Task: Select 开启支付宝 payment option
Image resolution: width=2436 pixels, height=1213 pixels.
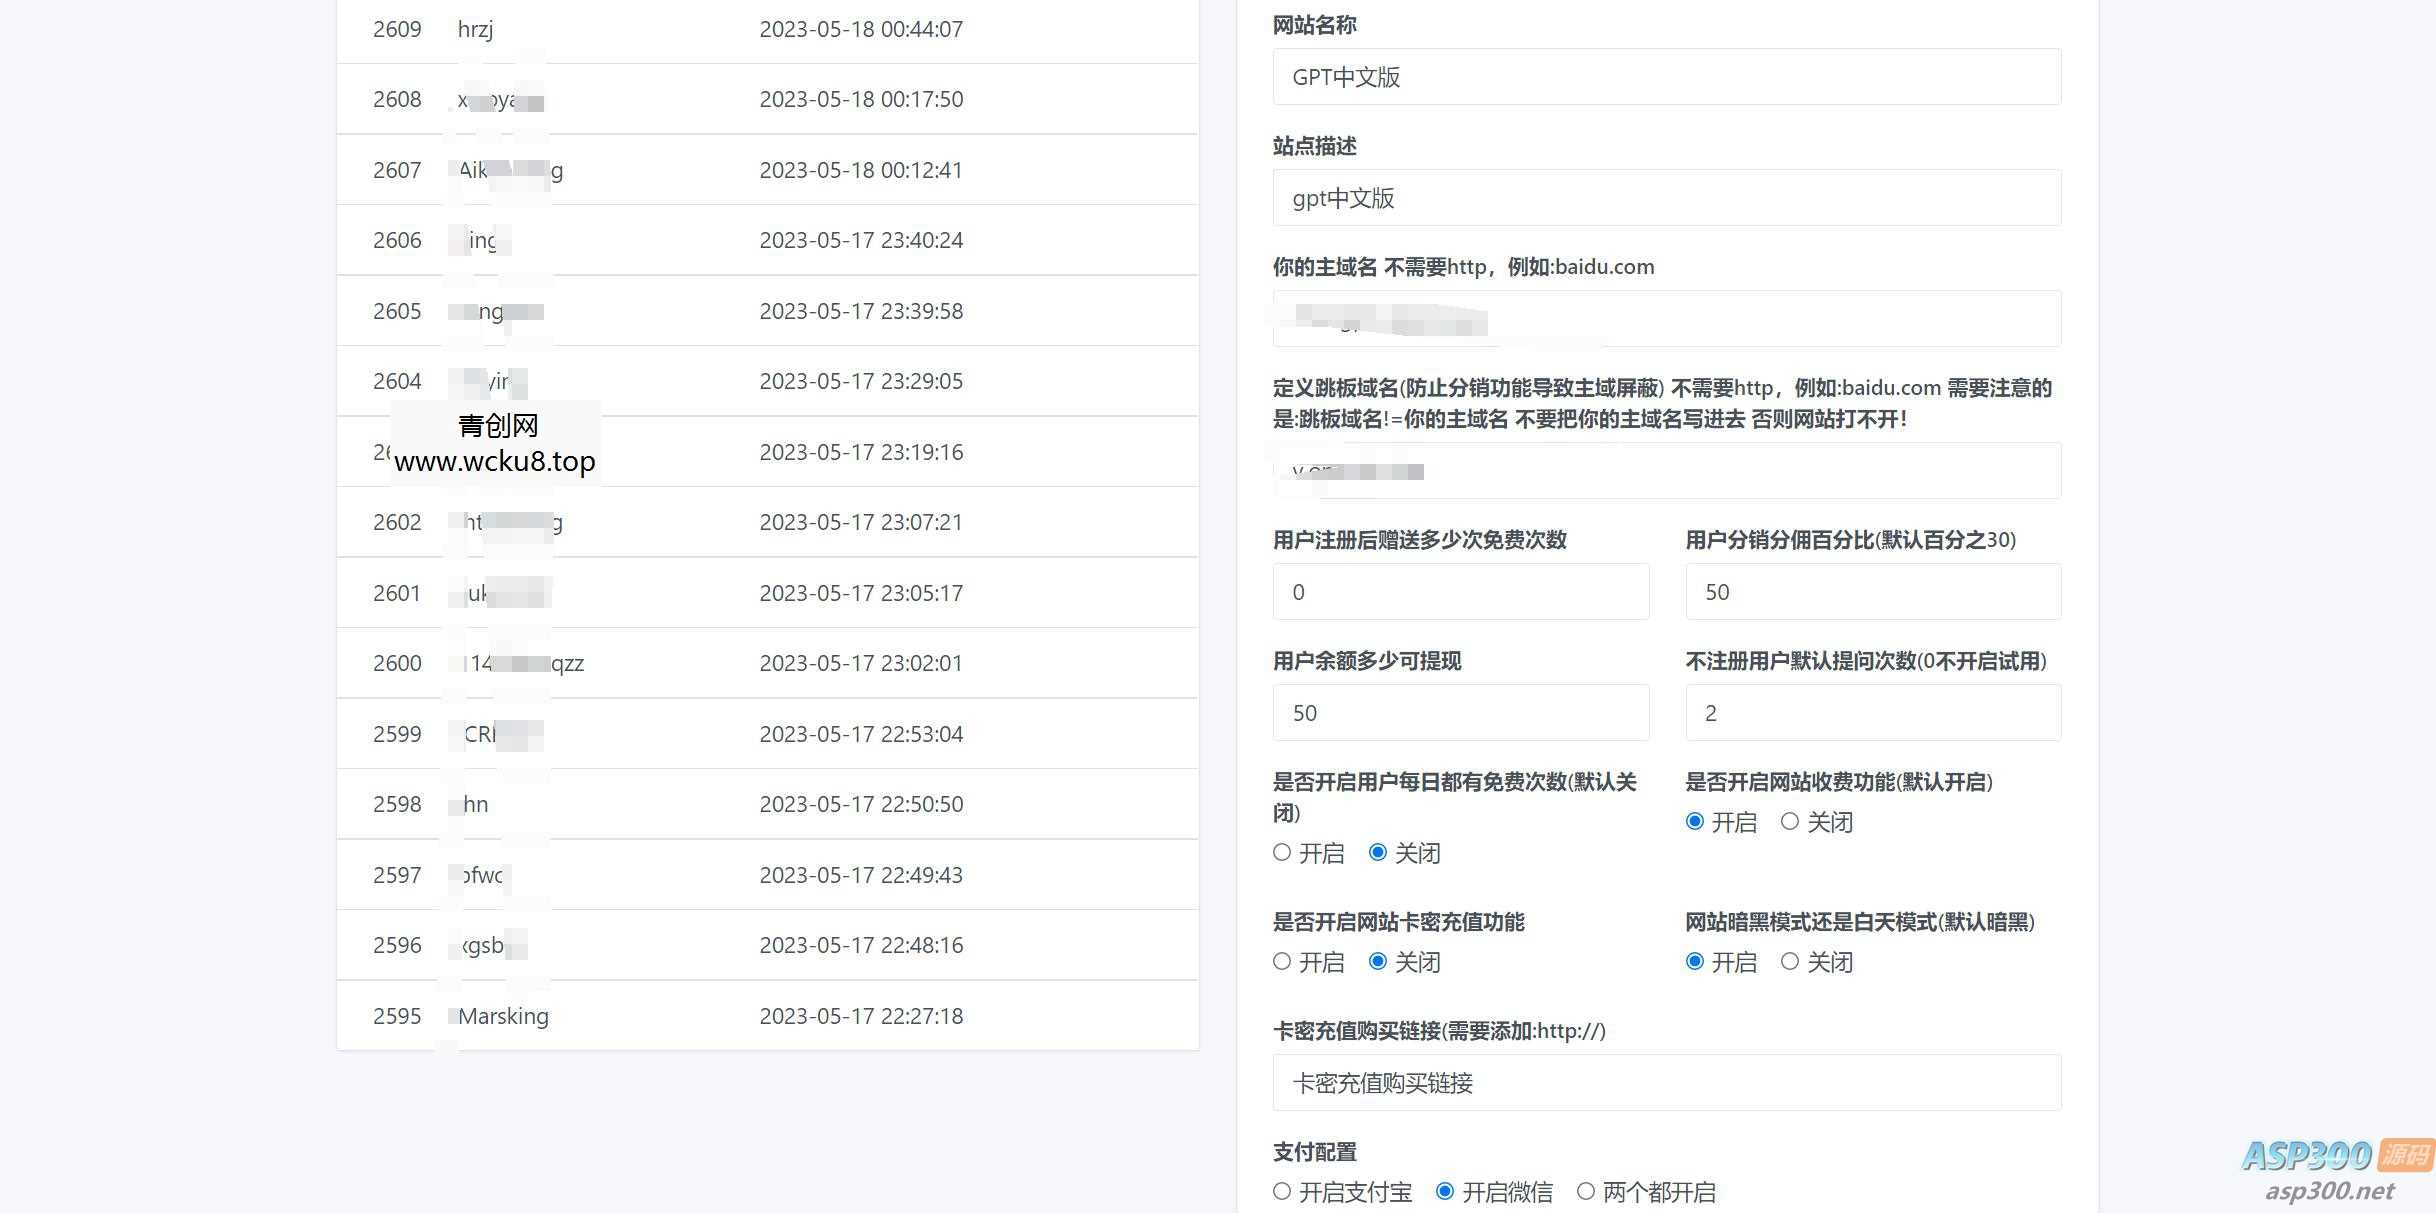Action: pyautogui.click(x=1281, y=1191)
